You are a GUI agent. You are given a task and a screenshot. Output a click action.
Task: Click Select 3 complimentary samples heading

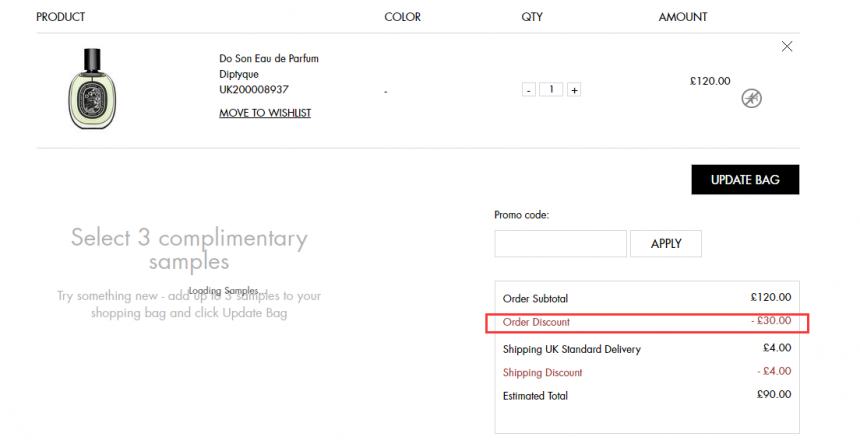pyautogui.click(x=189, y=250)
